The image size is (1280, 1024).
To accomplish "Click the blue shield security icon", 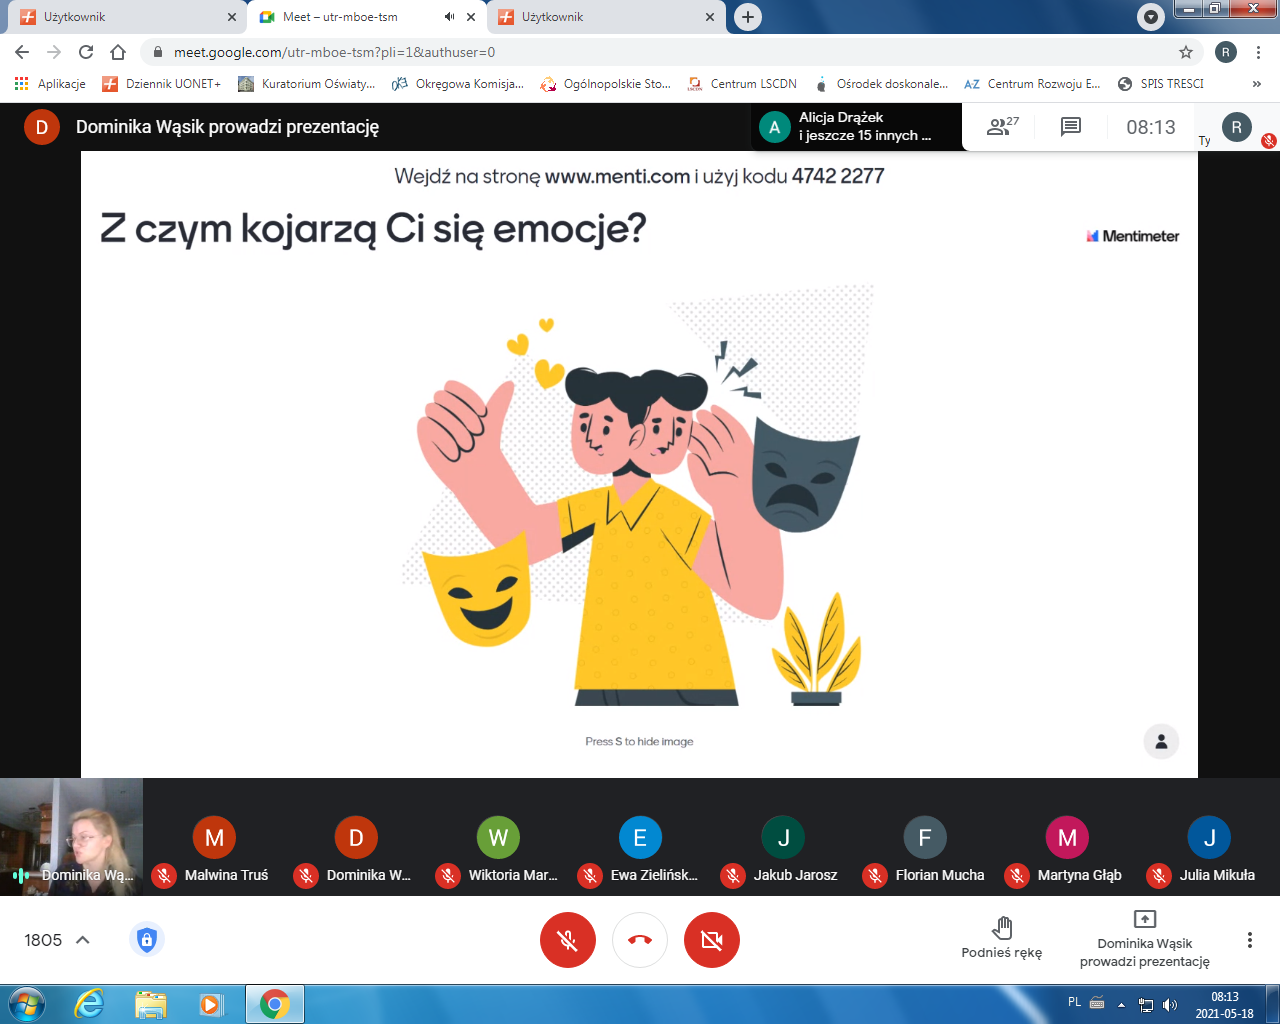I will coord(147,940).
